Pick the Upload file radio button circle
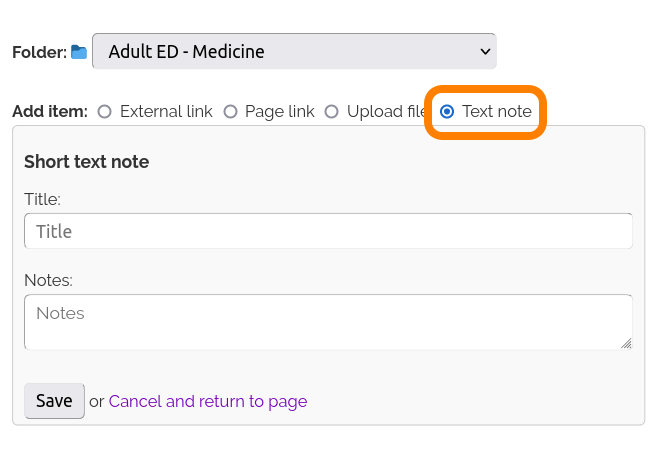This screenshot has width=652, height=463. click(332, 112)
